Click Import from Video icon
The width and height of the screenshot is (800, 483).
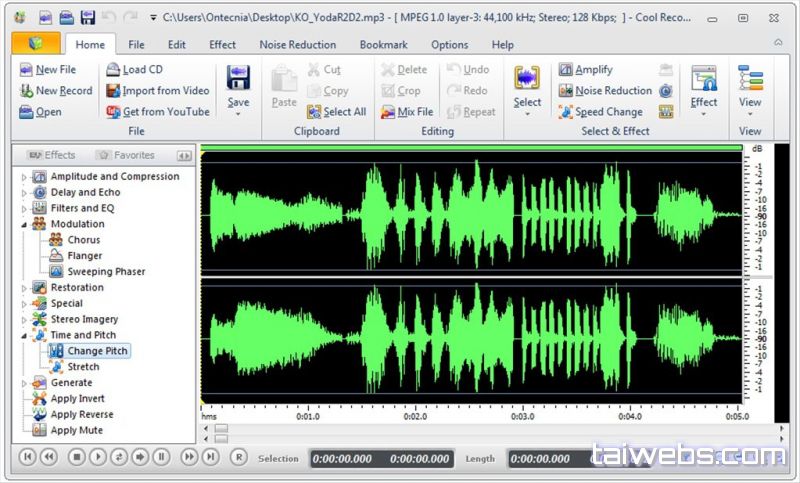click(112, 91)
